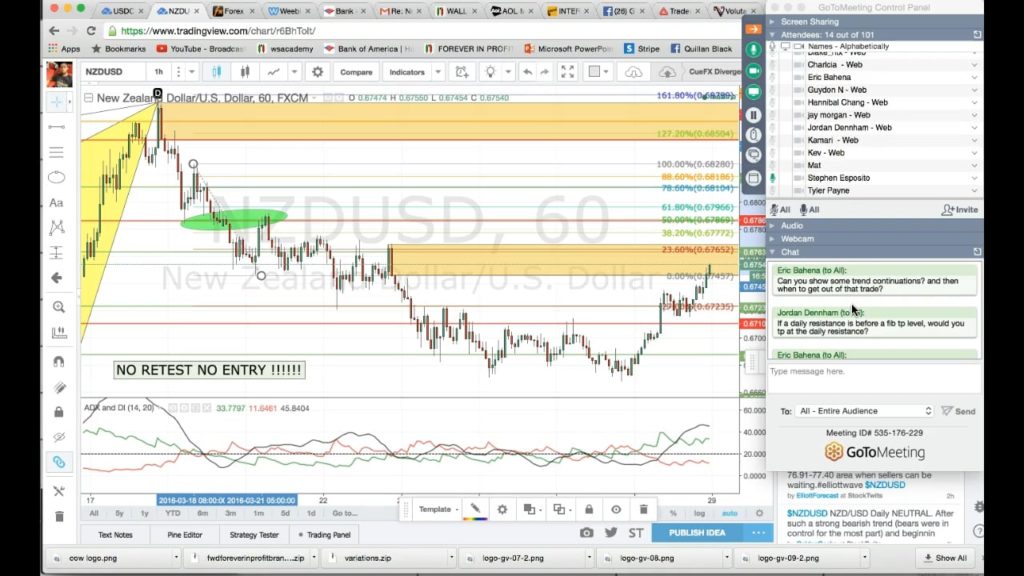
Task: Expand the Screen Sharing section
Action: pos(810,21)
